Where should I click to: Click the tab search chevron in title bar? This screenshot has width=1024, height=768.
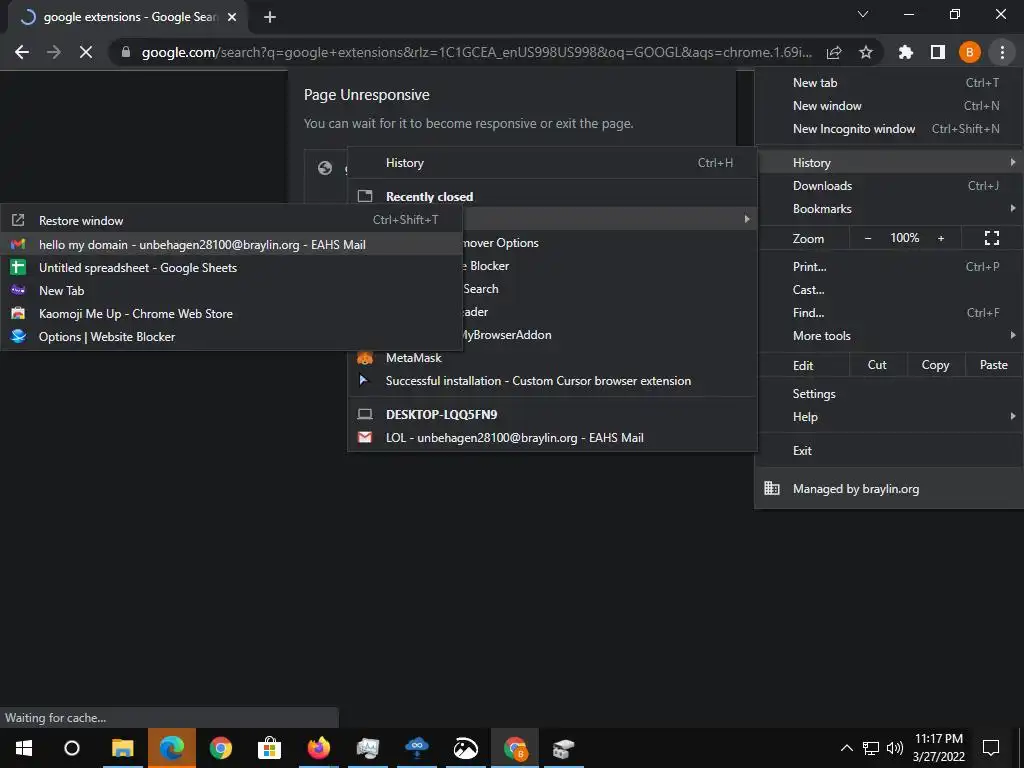point(863,14)
